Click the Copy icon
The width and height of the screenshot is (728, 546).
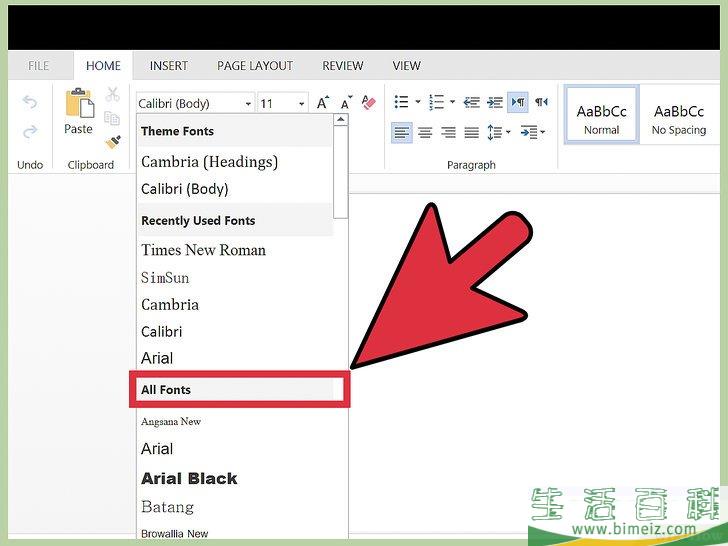pyautogui.click(x=112, y=118)
